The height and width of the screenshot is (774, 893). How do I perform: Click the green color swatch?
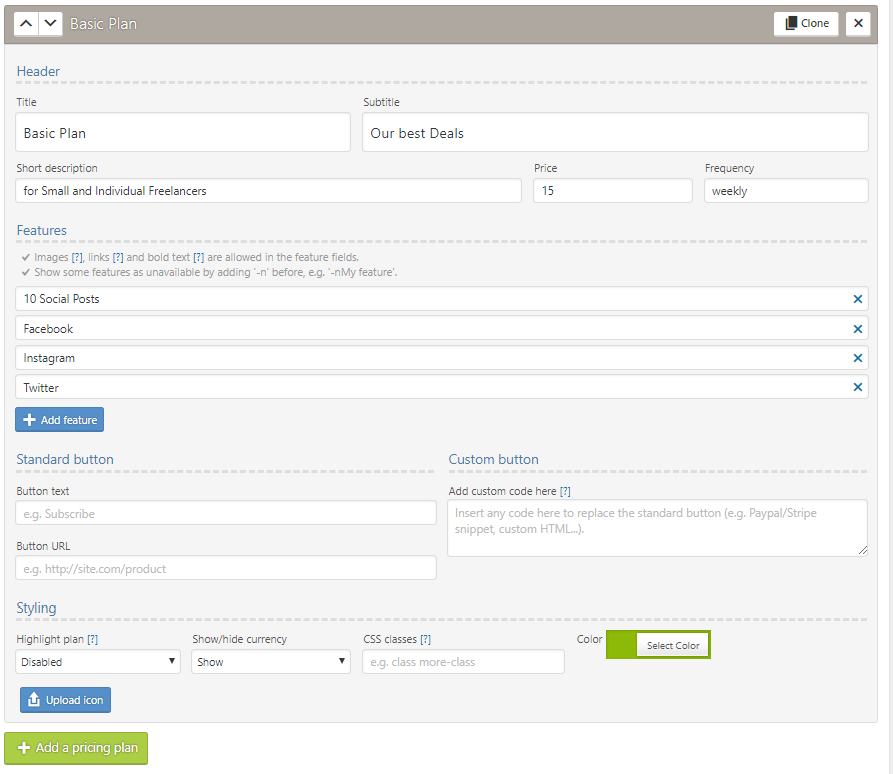click(x=621, y=645)
